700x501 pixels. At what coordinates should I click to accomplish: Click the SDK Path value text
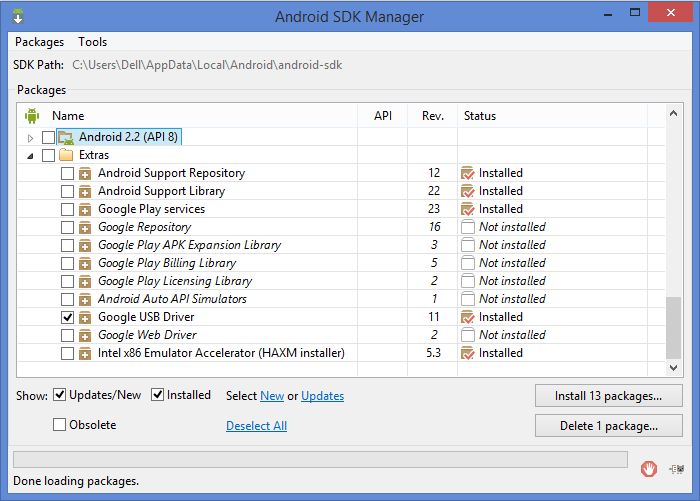[x=207, y=65]
